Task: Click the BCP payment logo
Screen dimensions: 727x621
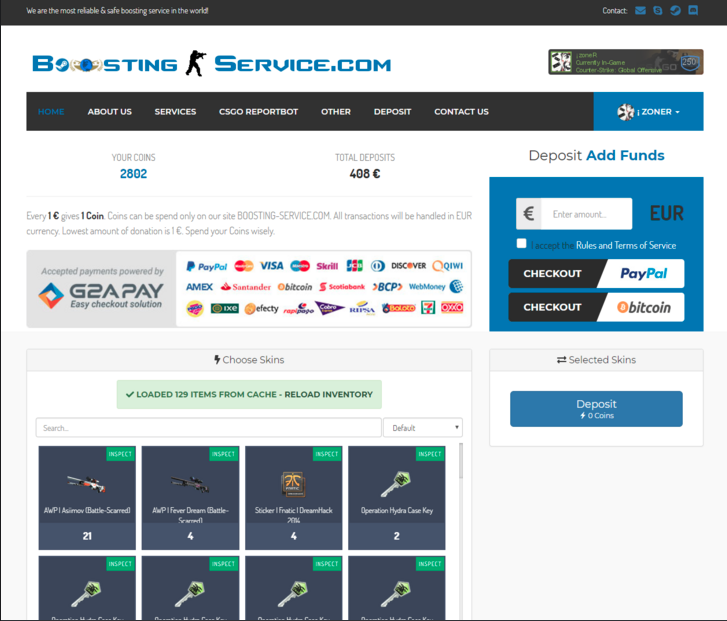Action: [x=387, y=287]
